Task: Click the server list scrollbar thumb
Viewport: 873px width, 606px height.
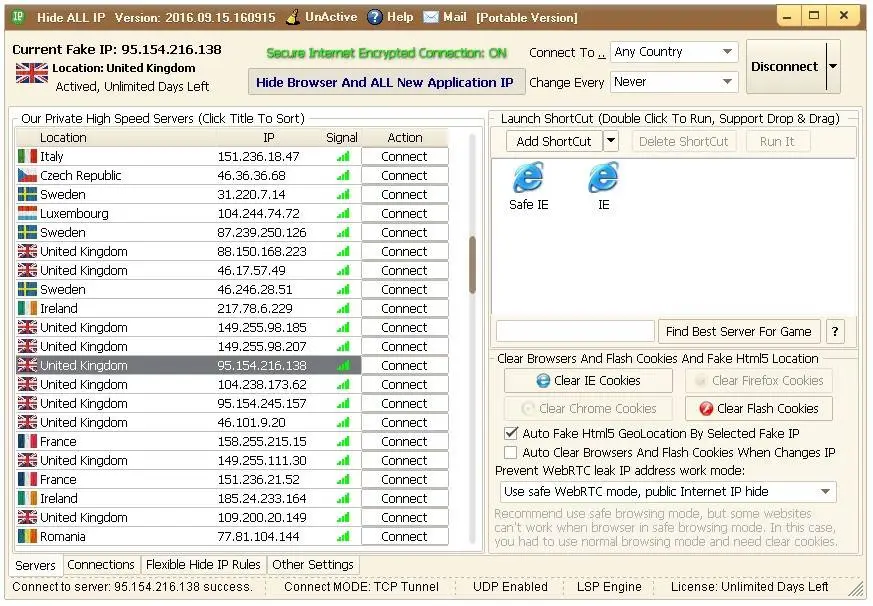Action: (473, 265)
